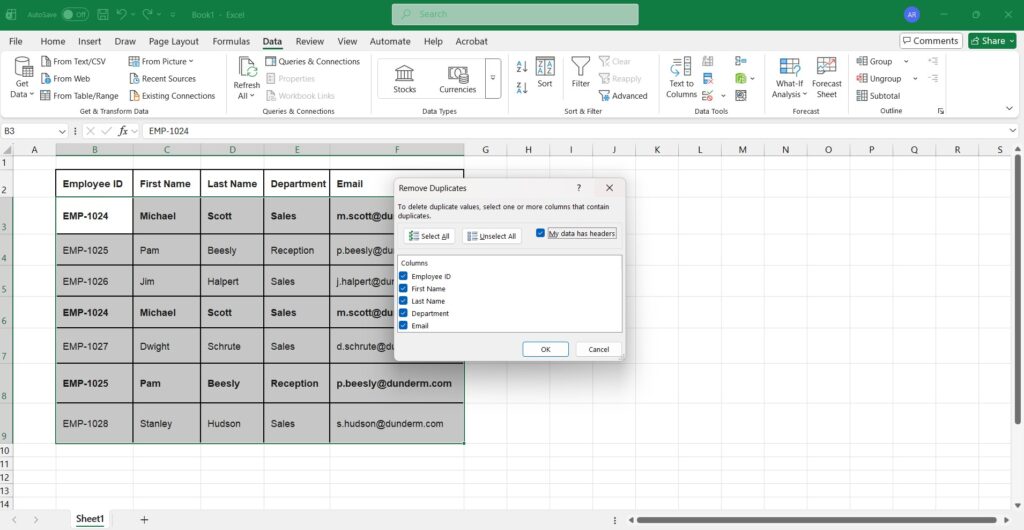Click the Unselect All button
This screenshot has width=1024, height=530.
pos(491,236)
